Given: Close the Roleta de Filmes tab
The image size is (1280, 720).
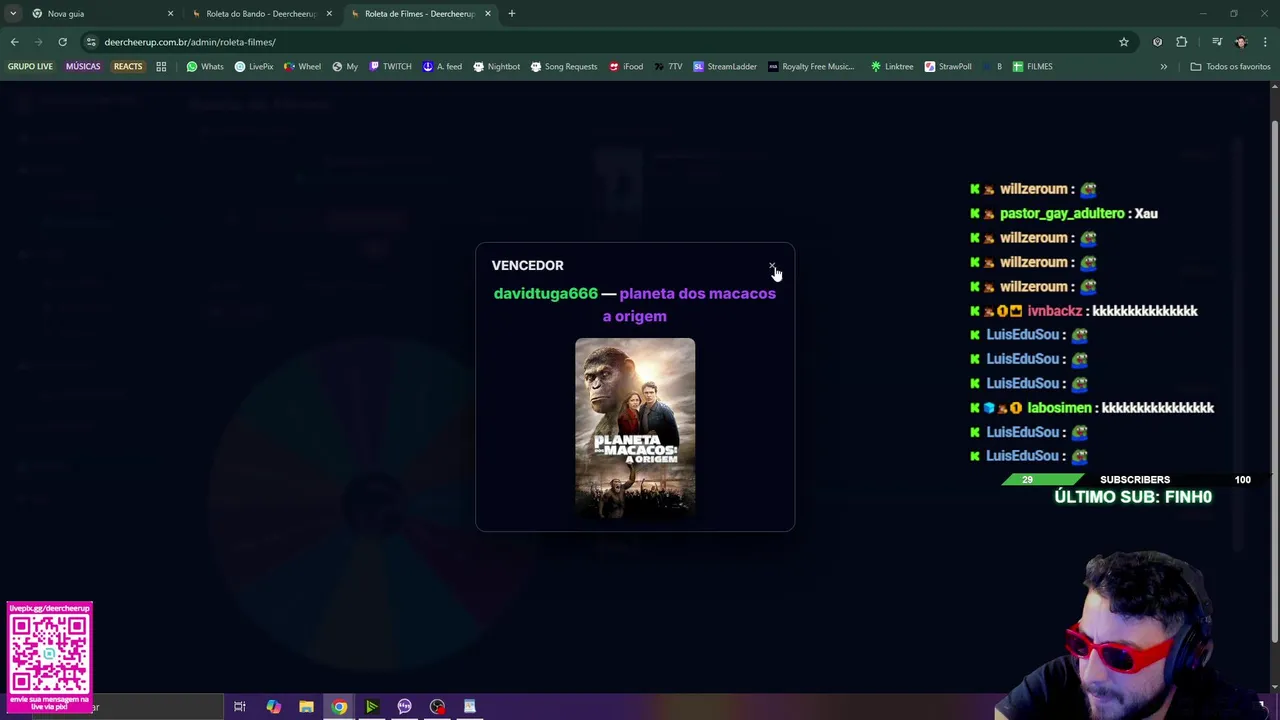Looking at the screenshot, I should click(x=488, y=14).
